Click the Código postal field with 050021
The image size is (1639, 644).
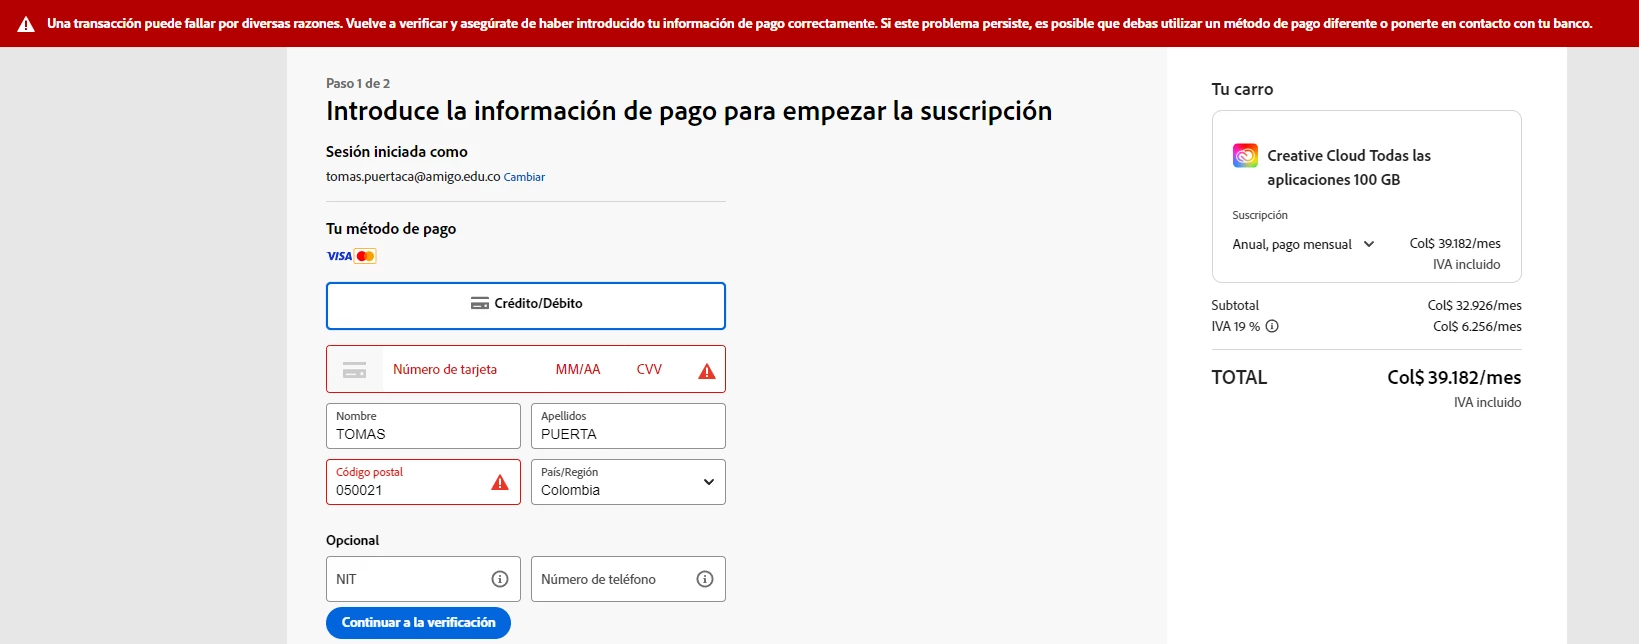pos(423,482)
